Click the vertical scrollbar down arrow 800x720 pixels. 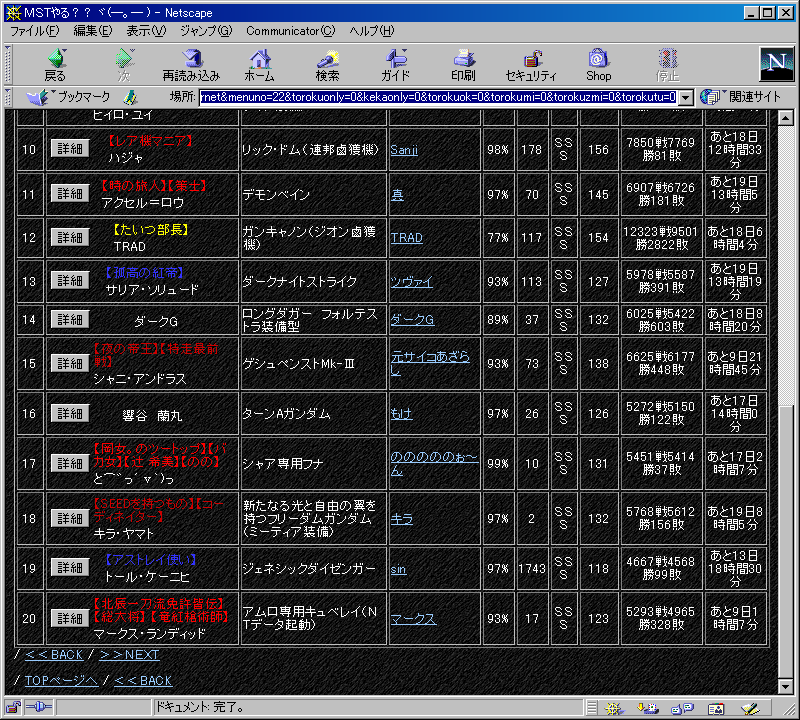[786, 687]
